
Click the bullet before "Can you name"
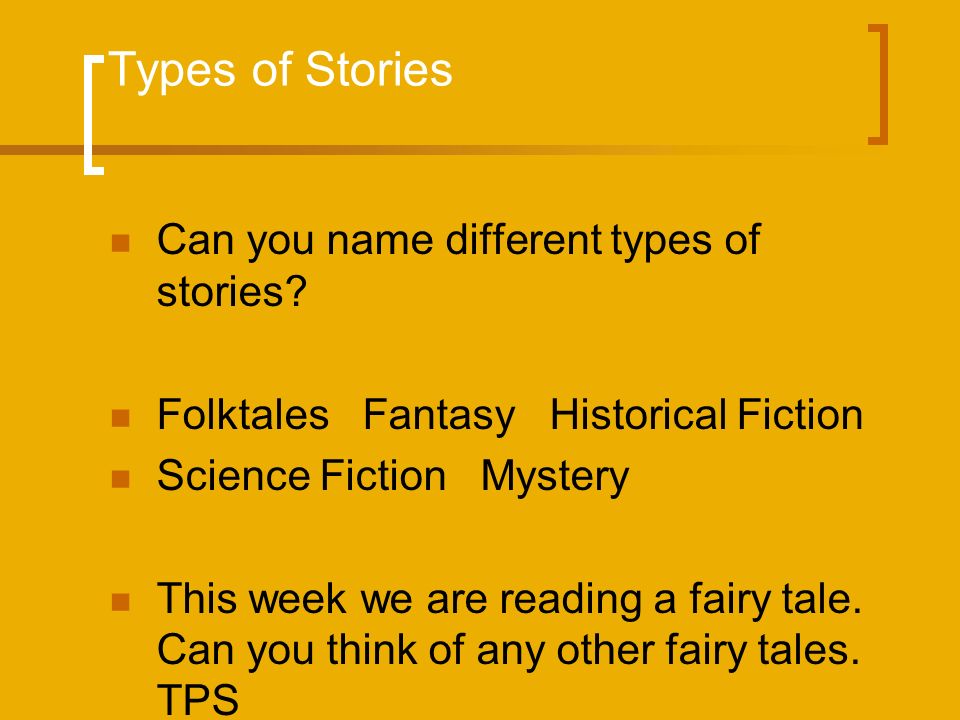121,243
